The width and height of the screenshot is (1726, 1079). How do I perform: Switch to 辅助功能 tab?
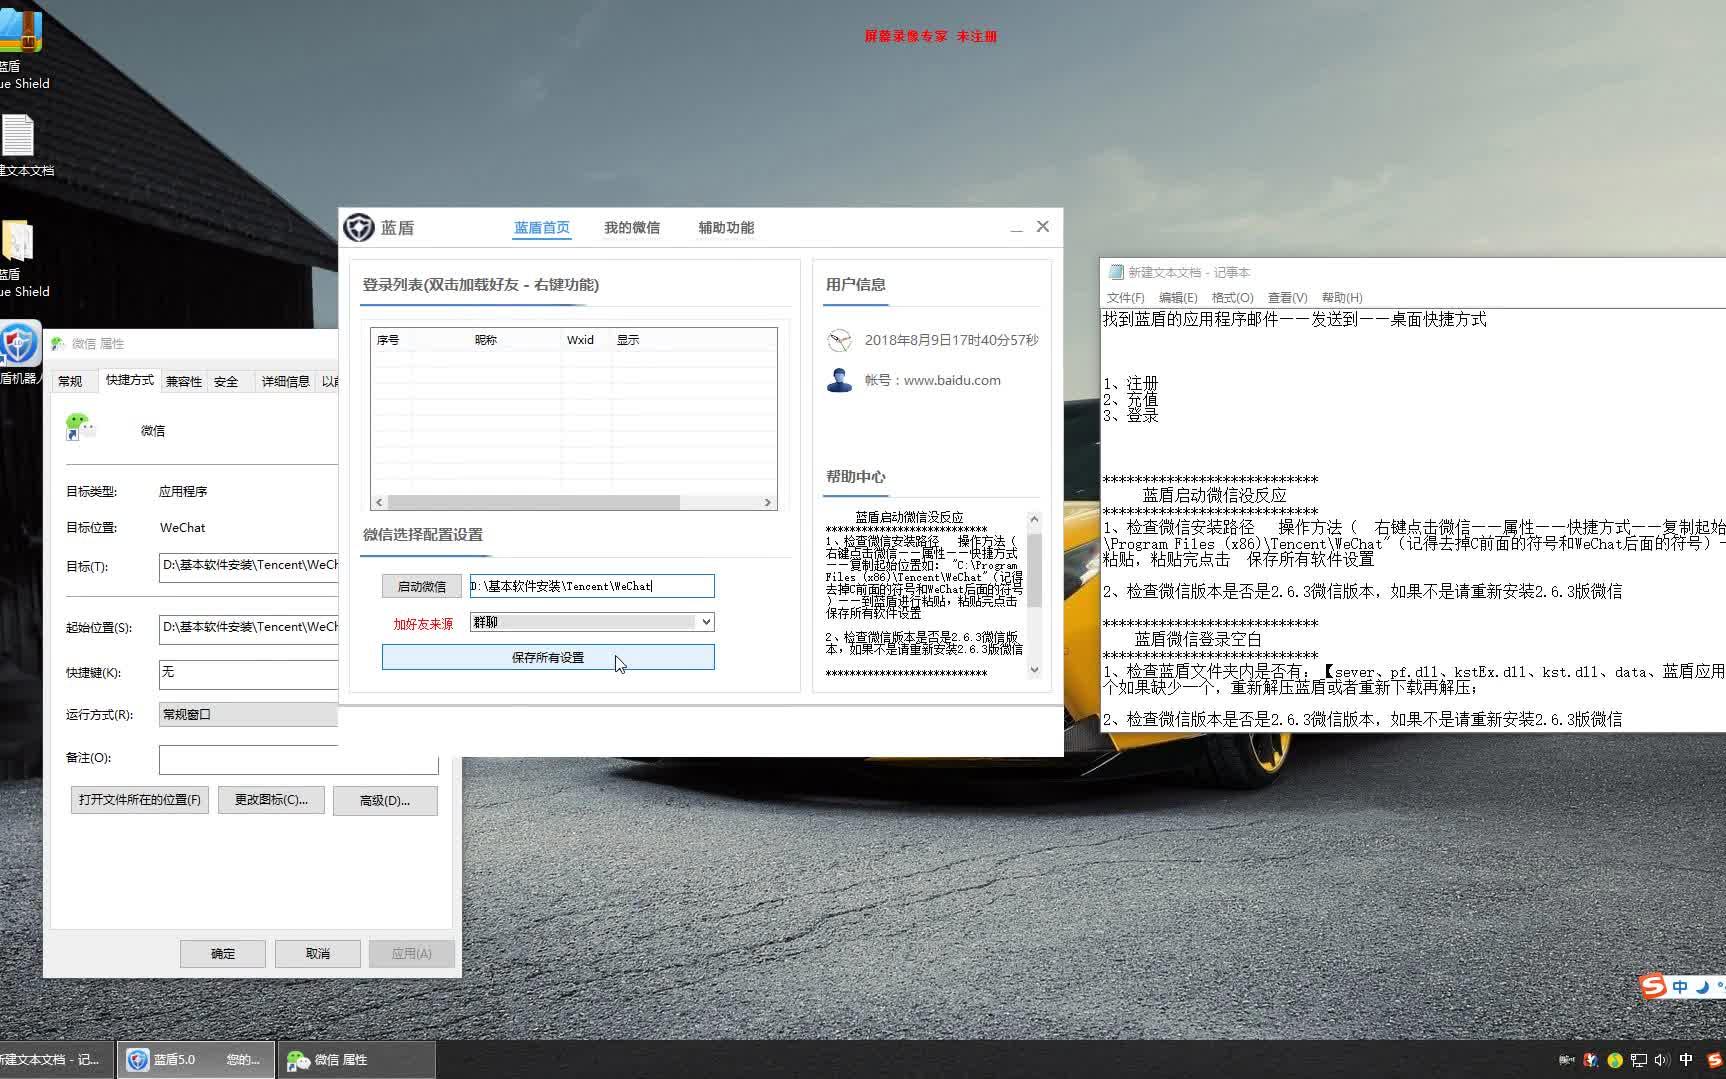(x=726, y=228)
